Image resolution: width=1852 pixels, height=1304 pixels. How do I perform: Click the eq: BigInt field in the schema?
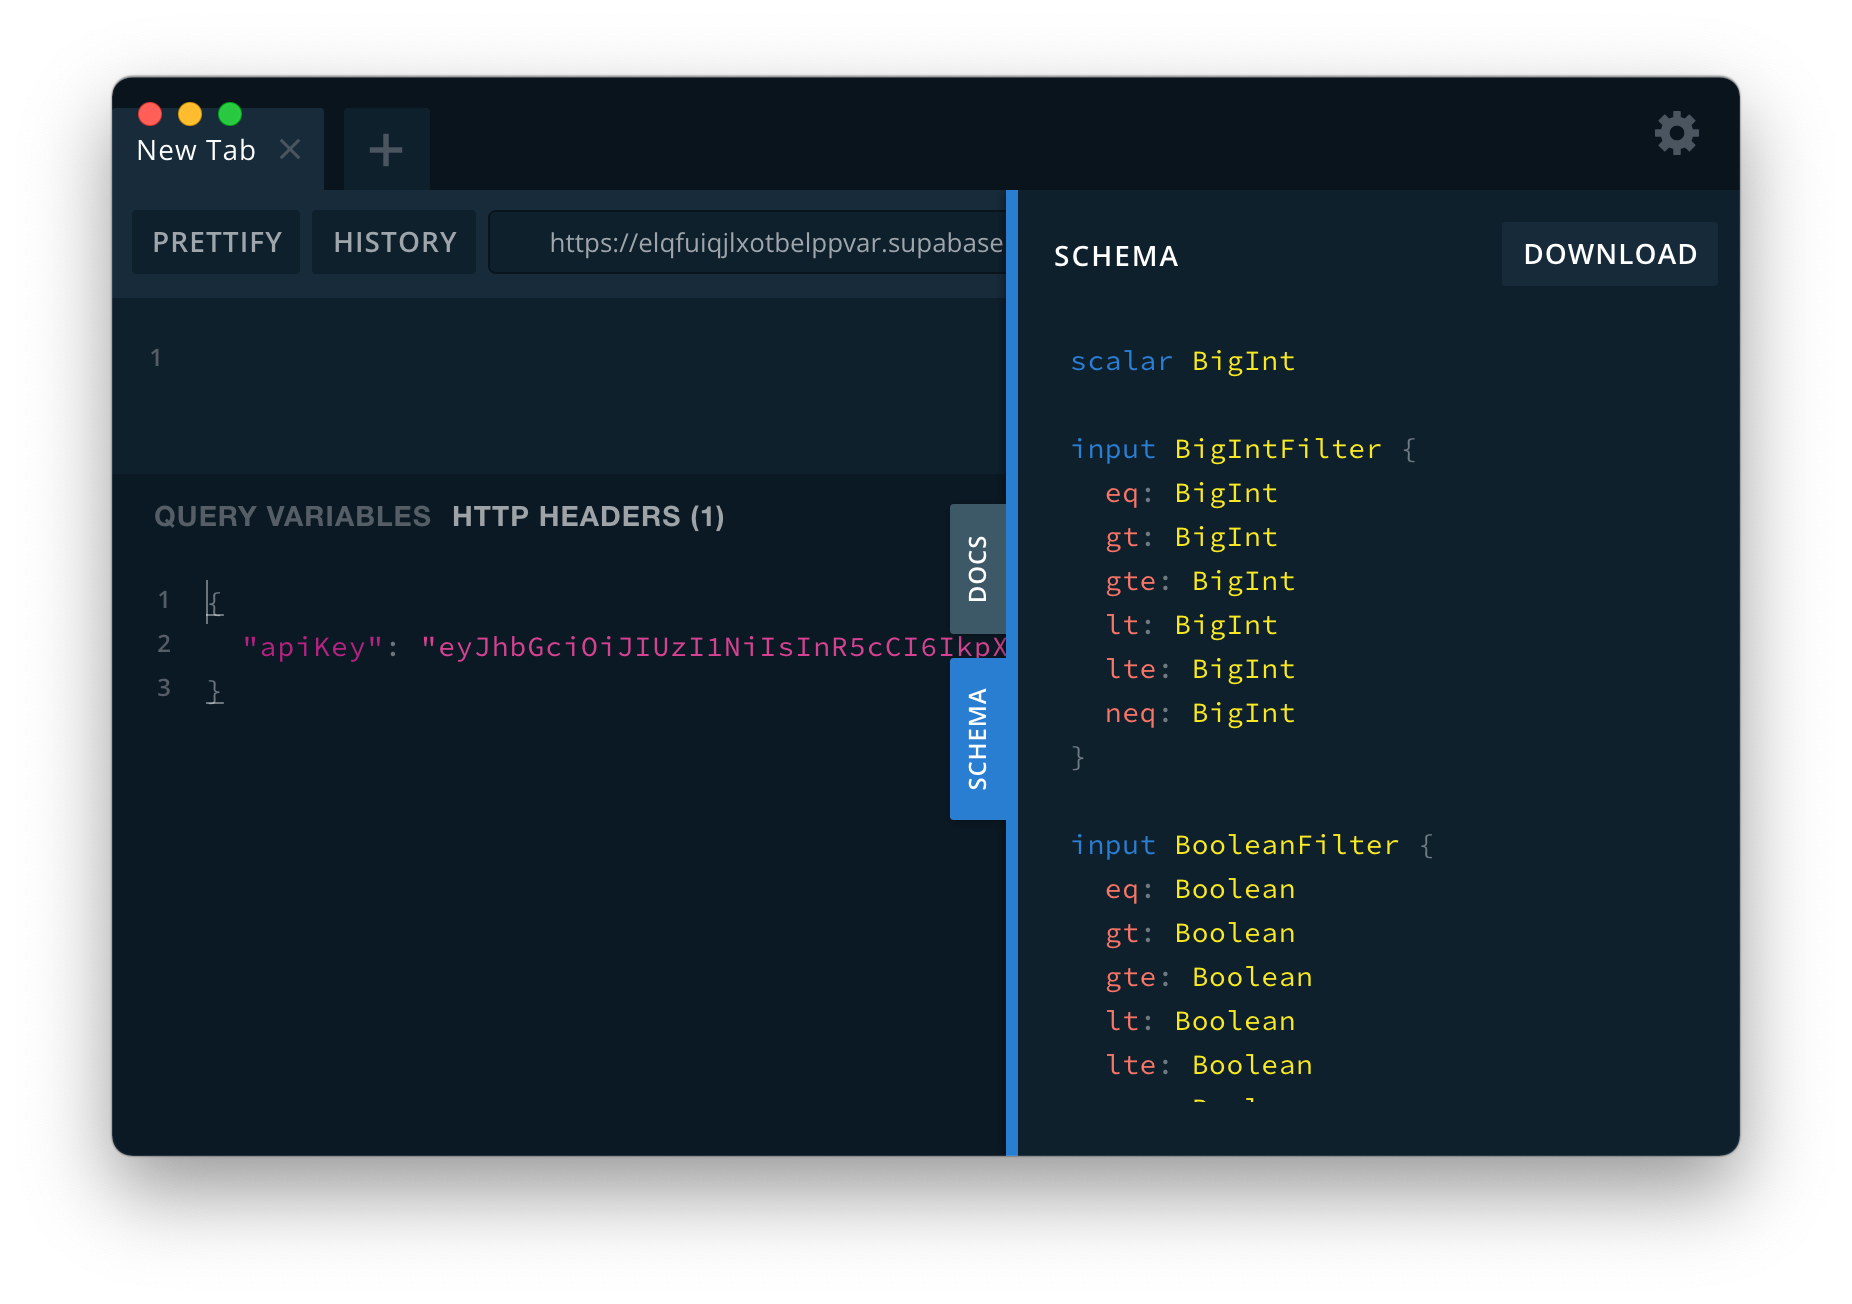[1190, 492]
